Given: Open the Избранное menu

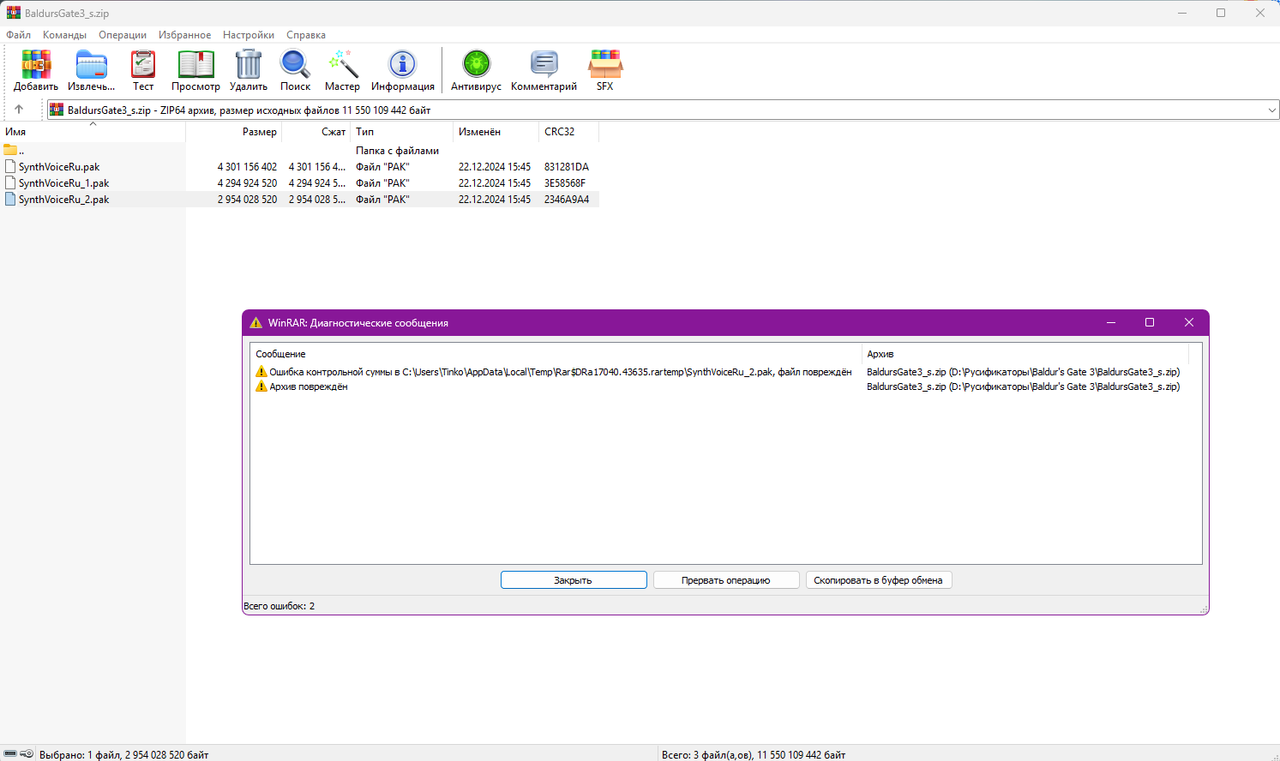Looking at the screenshot, I should tap(185, 35).
